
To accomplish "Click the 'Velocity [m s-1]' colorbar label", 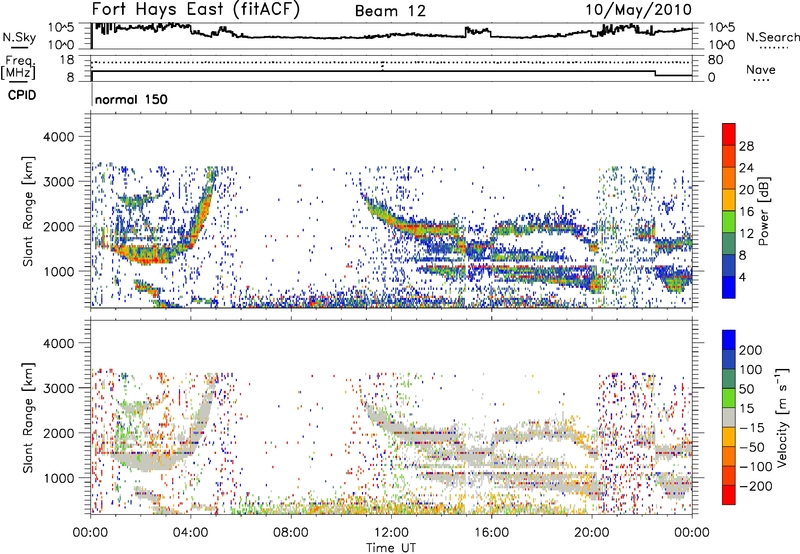I will tap(782, 417).
